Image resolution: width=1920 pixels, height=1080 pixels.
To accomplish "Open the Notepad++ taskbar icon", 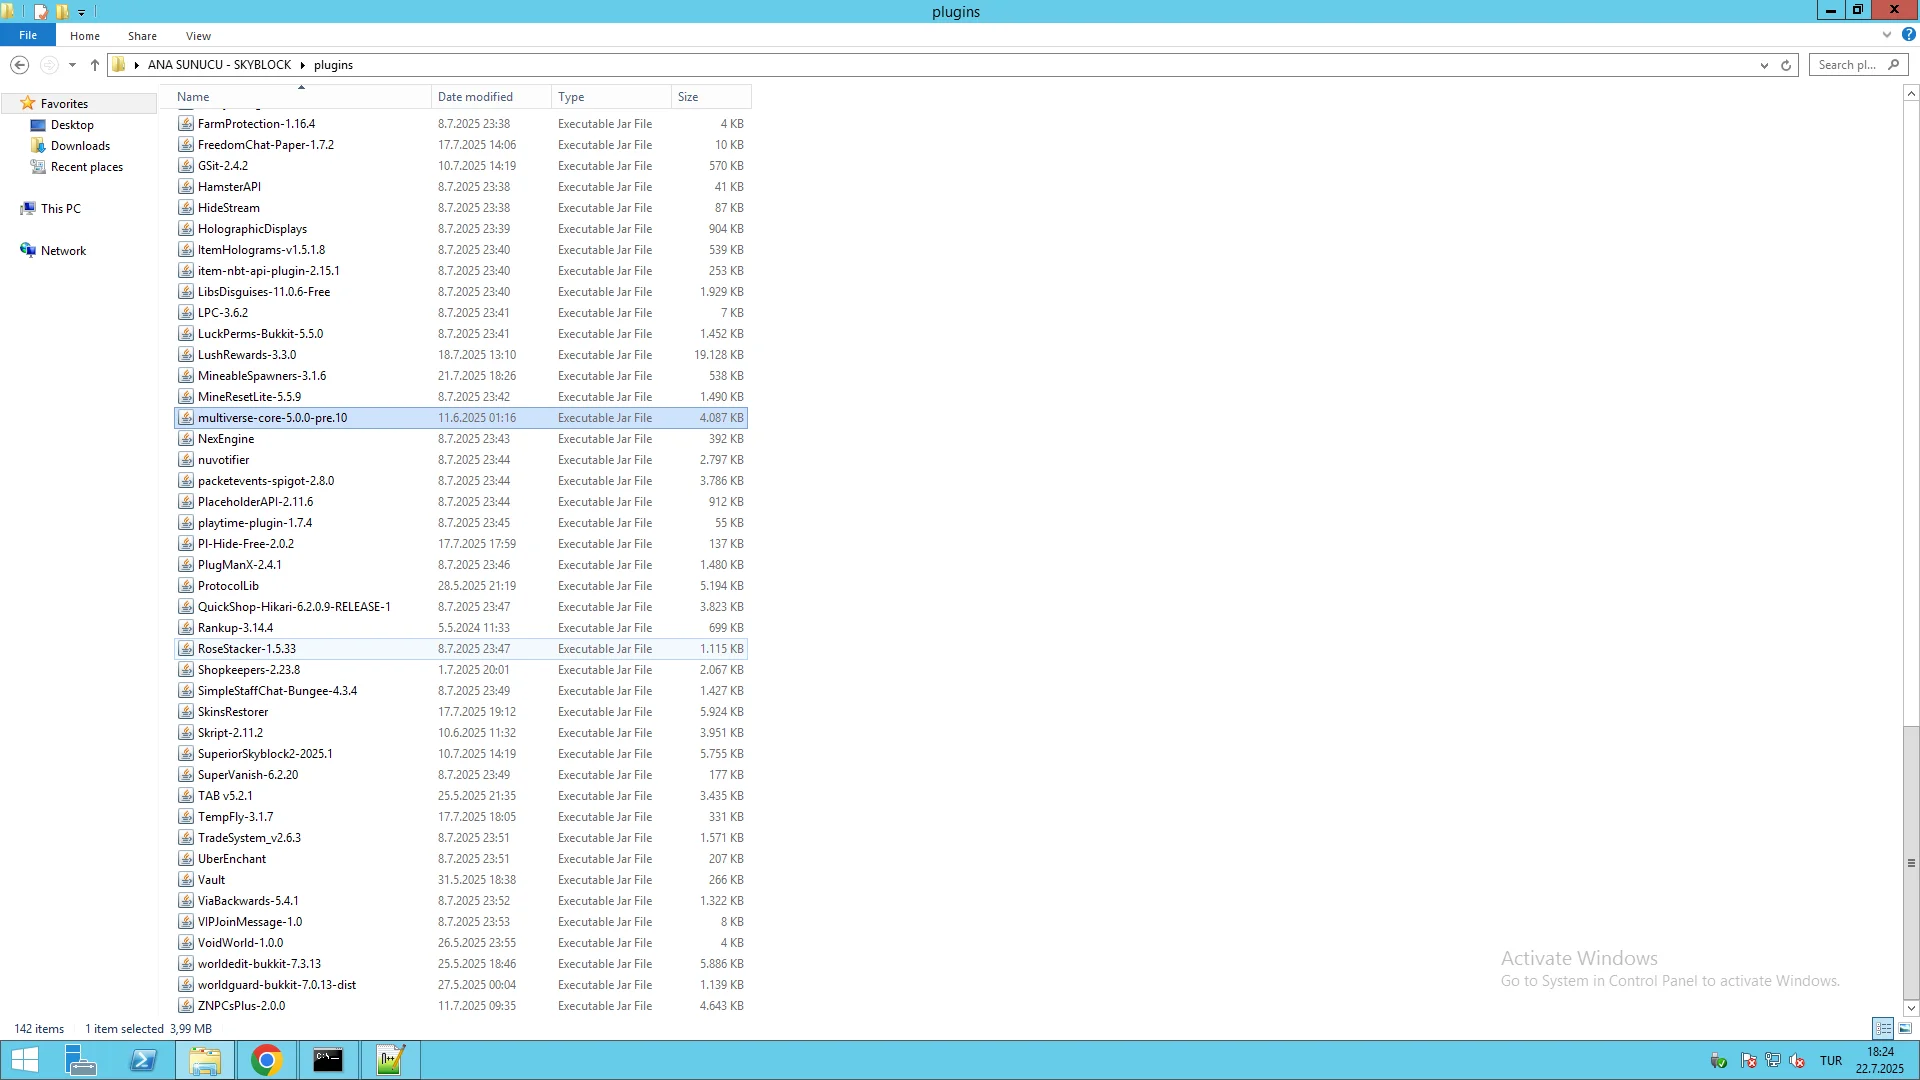I will pyautogui.click(x=390, y=1060).
